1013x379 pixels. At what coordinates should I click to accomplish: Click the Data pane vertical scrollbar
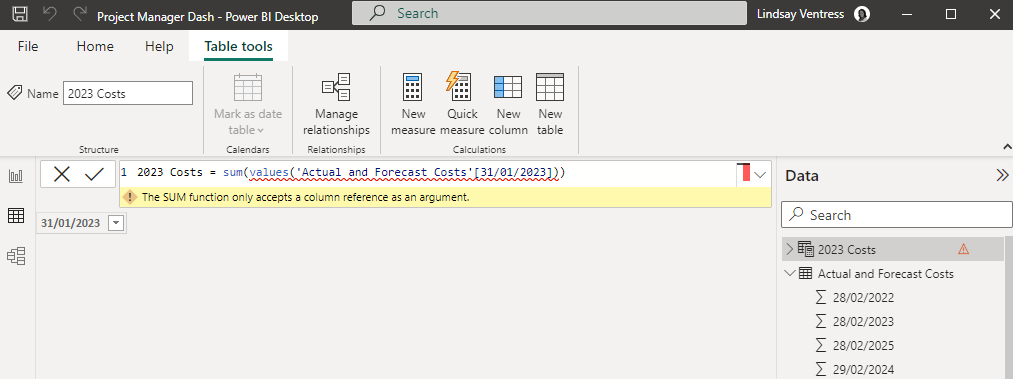pyautogui.click(x=1008, y=307)
